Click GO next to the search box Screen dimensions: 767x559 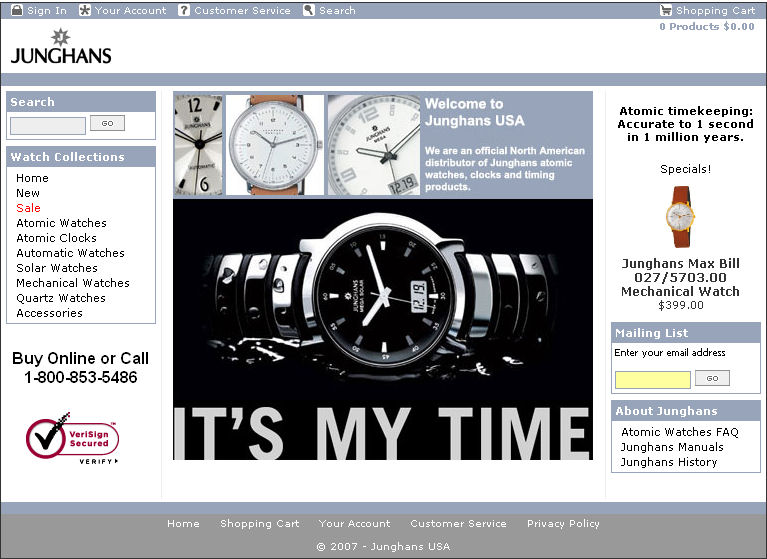pyautogui.click(x=107, y=123)
